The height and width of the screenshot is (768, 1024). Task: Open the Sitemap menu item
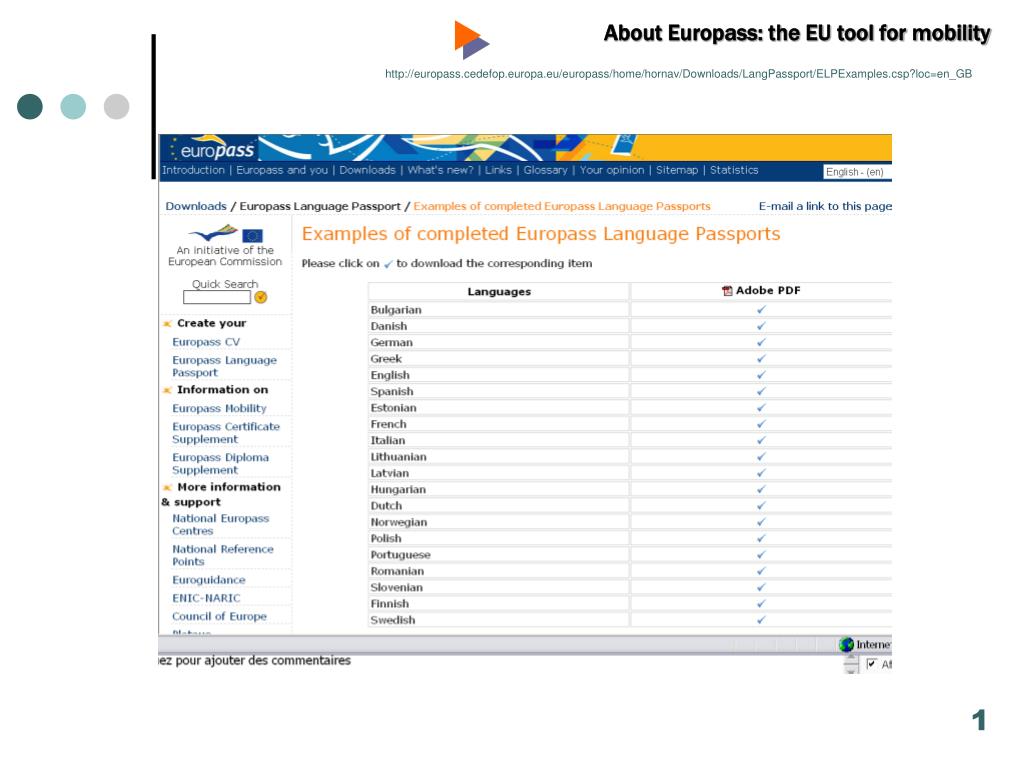click(x=677, y=170)
